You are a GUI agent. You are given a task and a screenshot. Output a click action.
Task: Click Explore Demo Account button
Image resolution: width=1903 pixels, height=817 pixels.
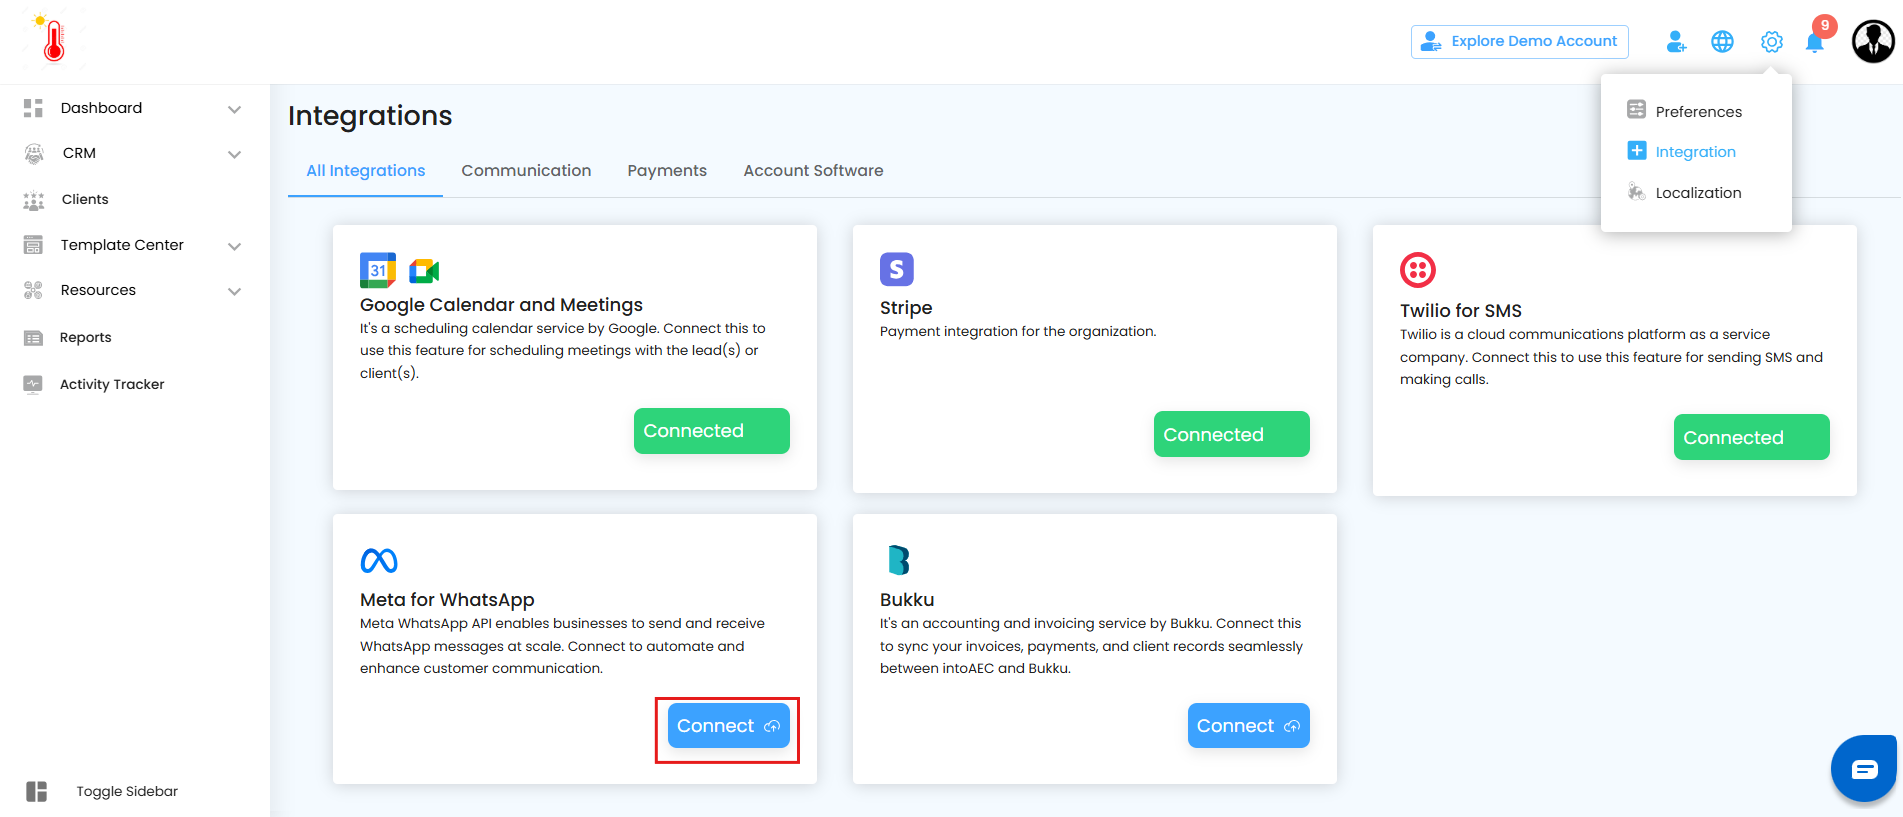click(x=1519, y=42)
